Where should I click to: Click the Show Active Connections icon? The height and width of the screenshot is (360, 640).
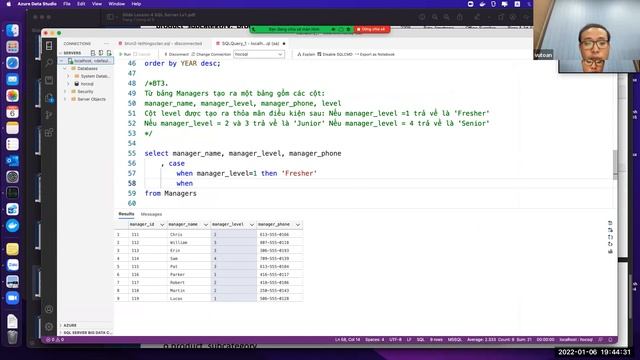[109, 53]
